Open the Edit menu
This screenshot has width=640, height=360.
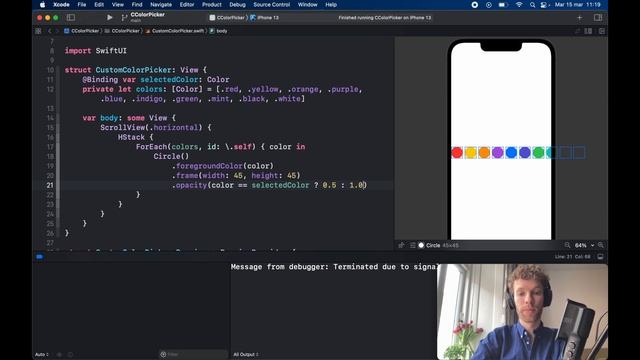pos(99,5)
